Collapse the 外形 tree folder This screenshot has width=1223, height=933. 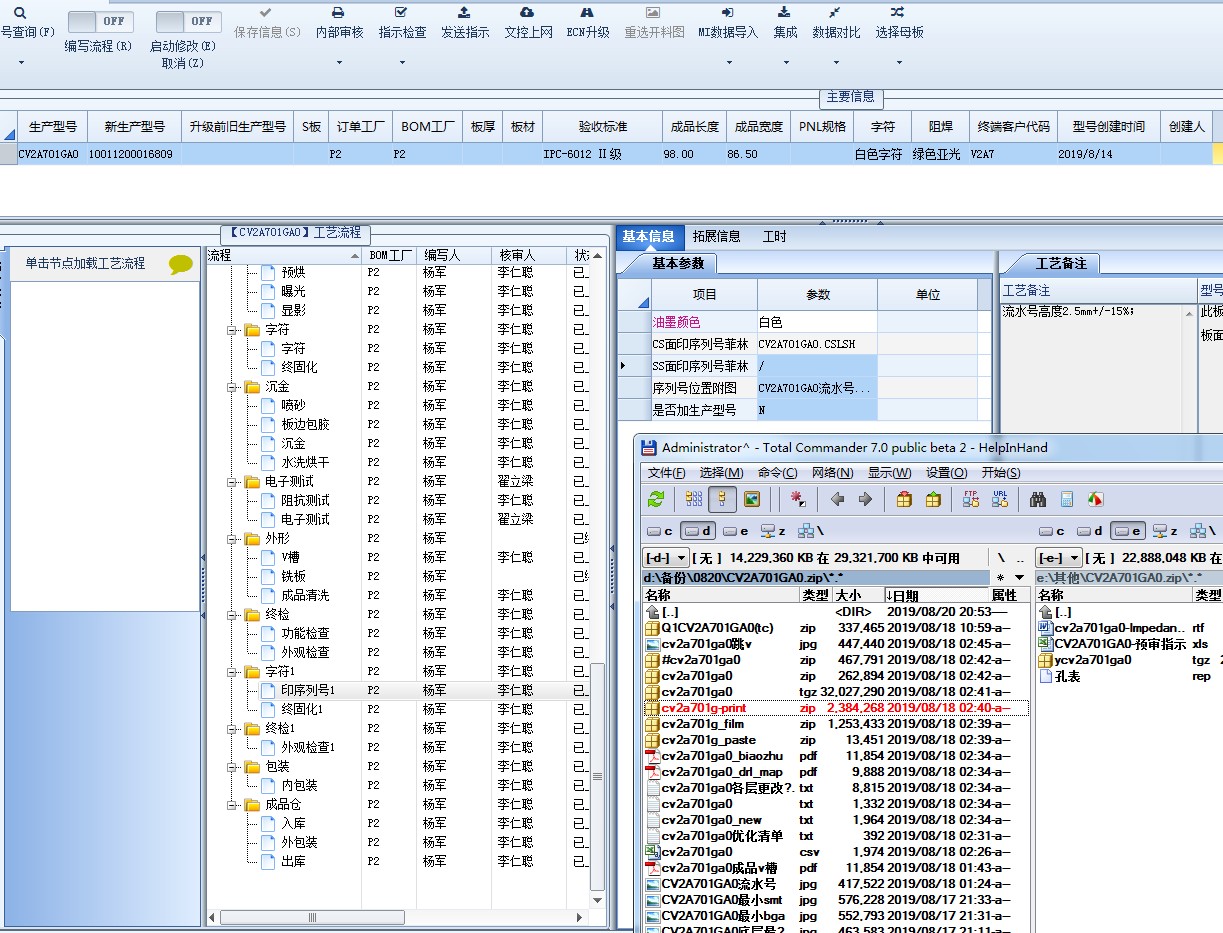point(231,538)
